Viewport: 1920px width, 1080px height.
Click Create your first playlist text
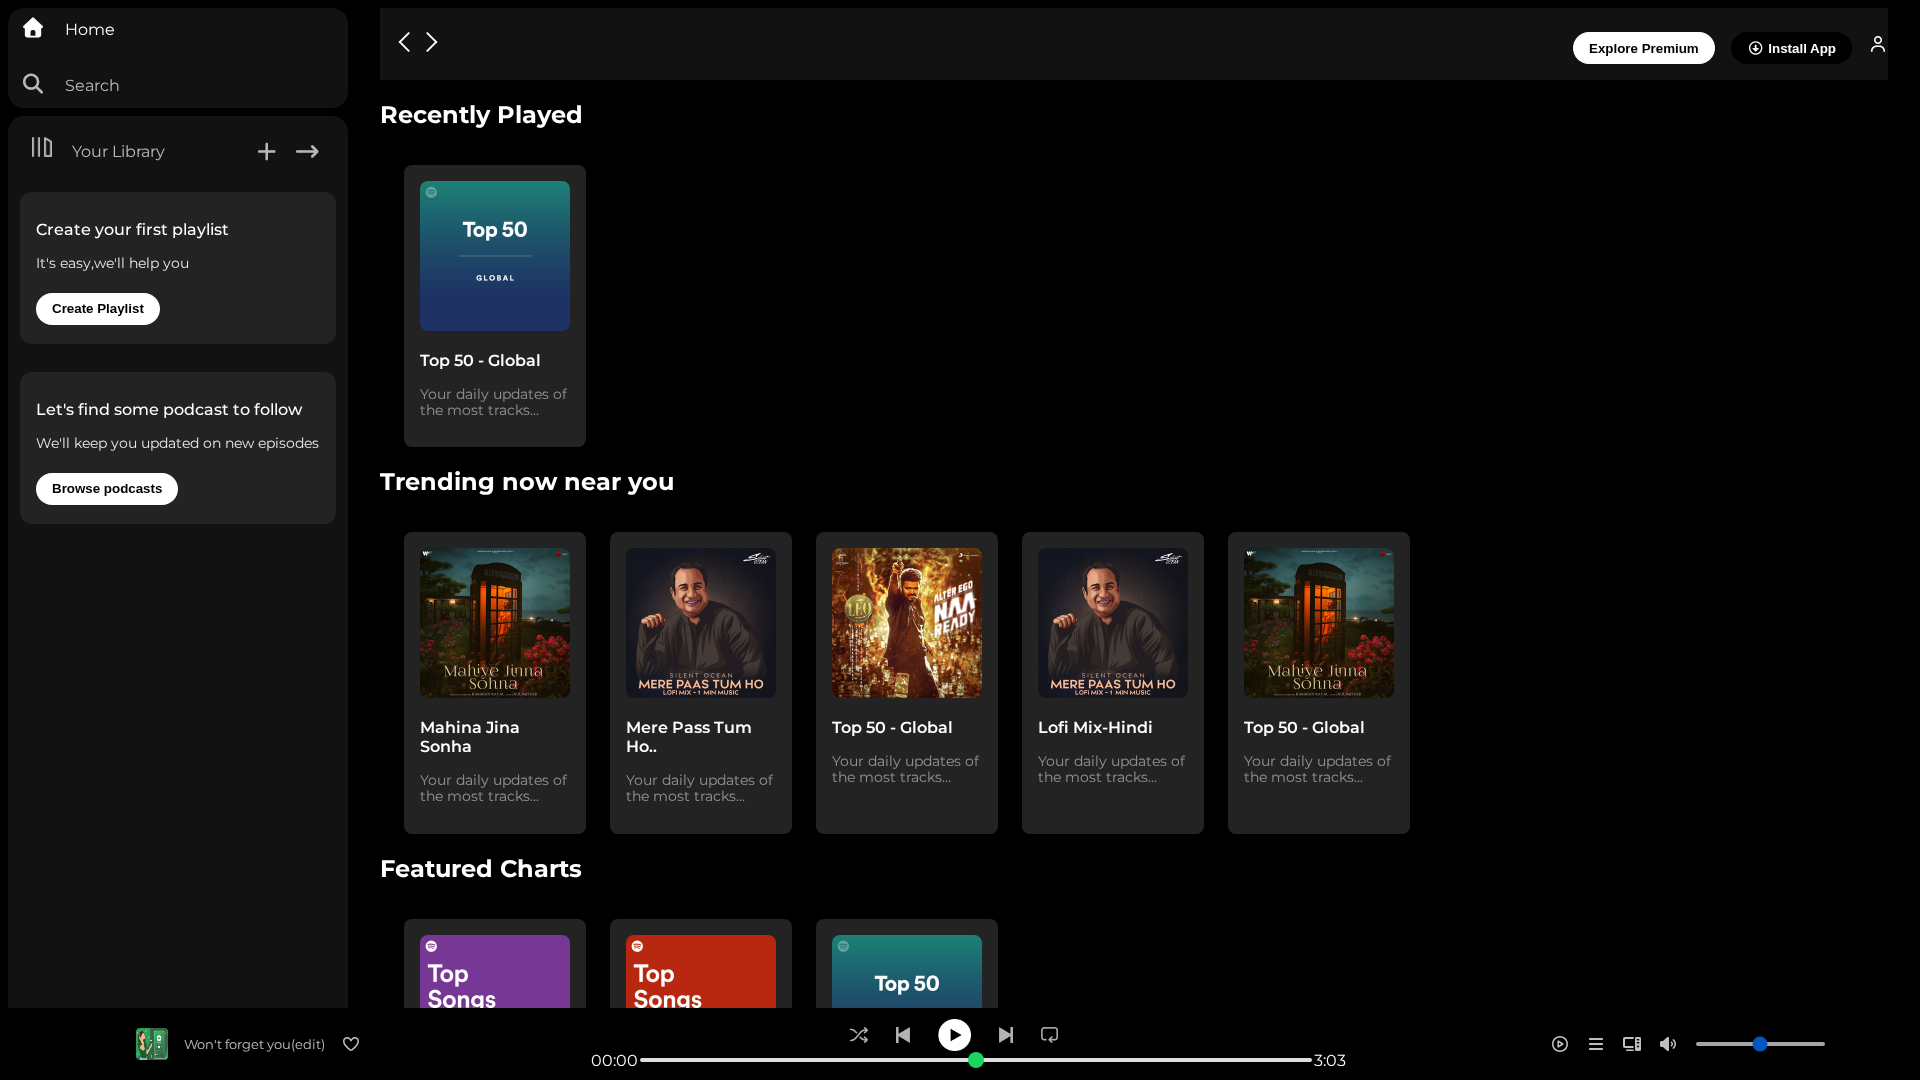click(x=132, y=229)
